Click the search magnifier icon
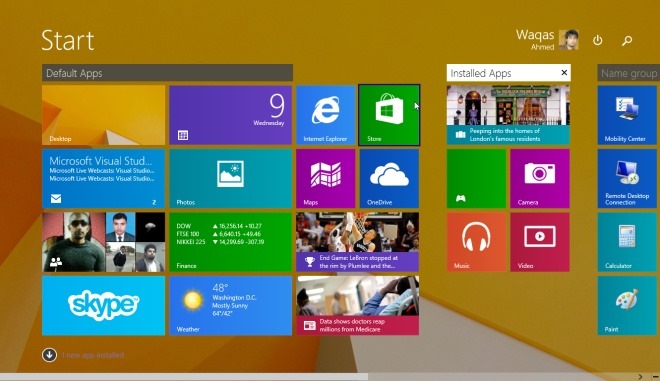This screenshot has height=381, width=660. click(627, 40)
